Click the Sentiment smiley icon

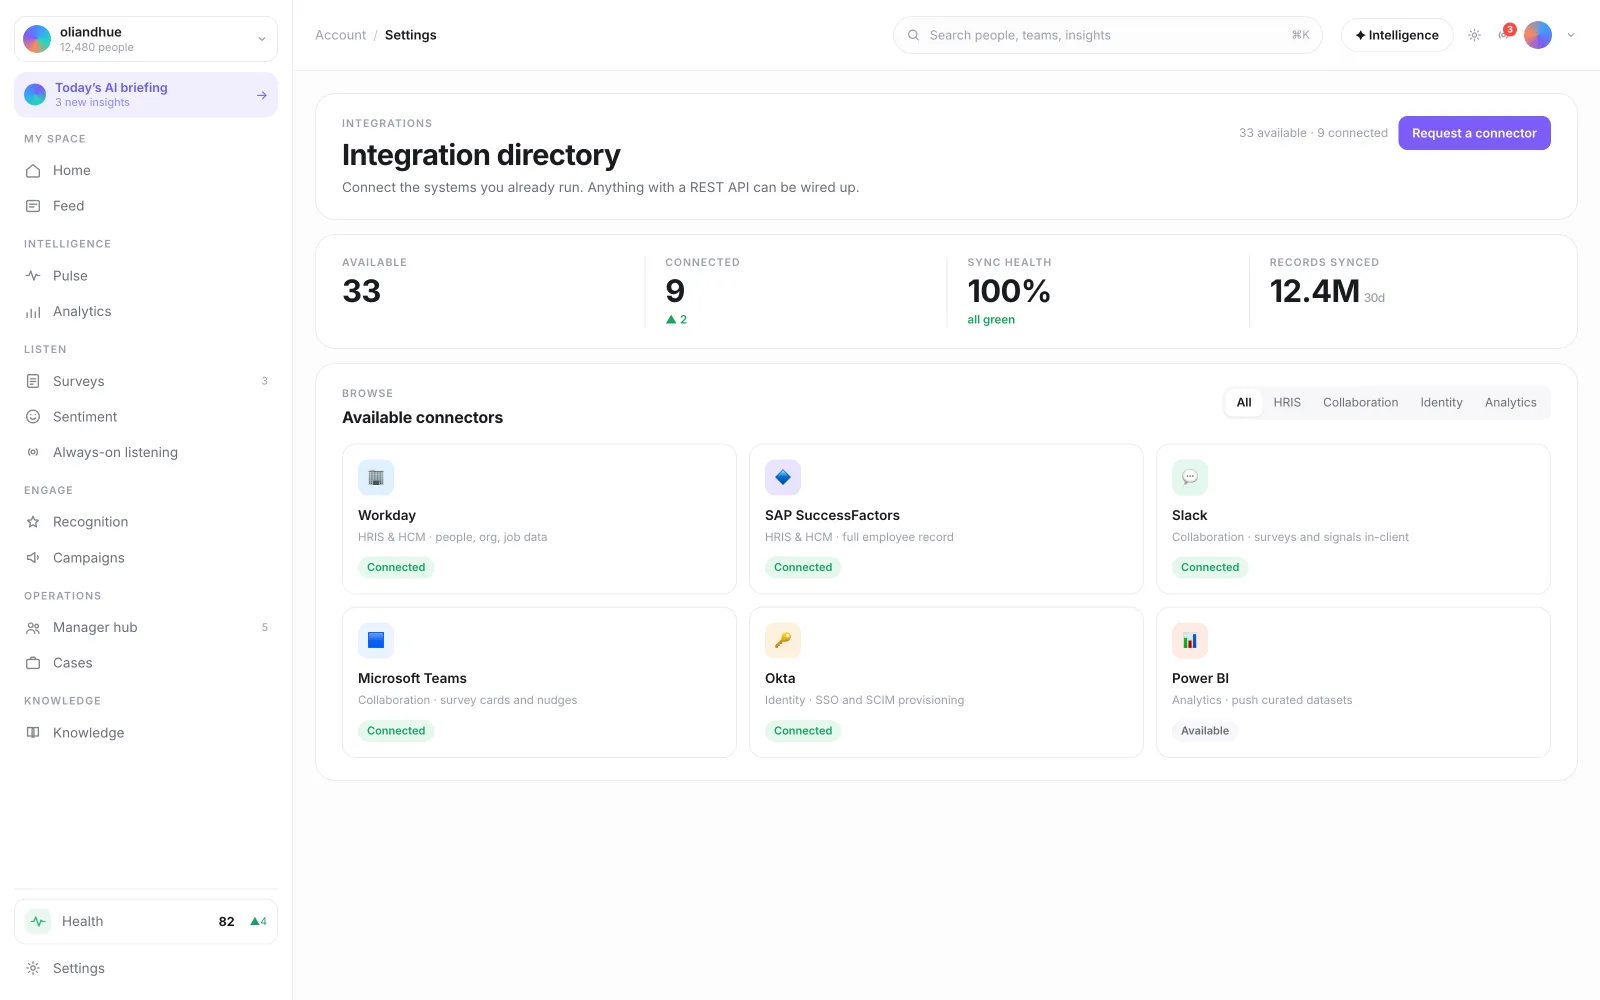pyautogui.click(x=33, y=417)
